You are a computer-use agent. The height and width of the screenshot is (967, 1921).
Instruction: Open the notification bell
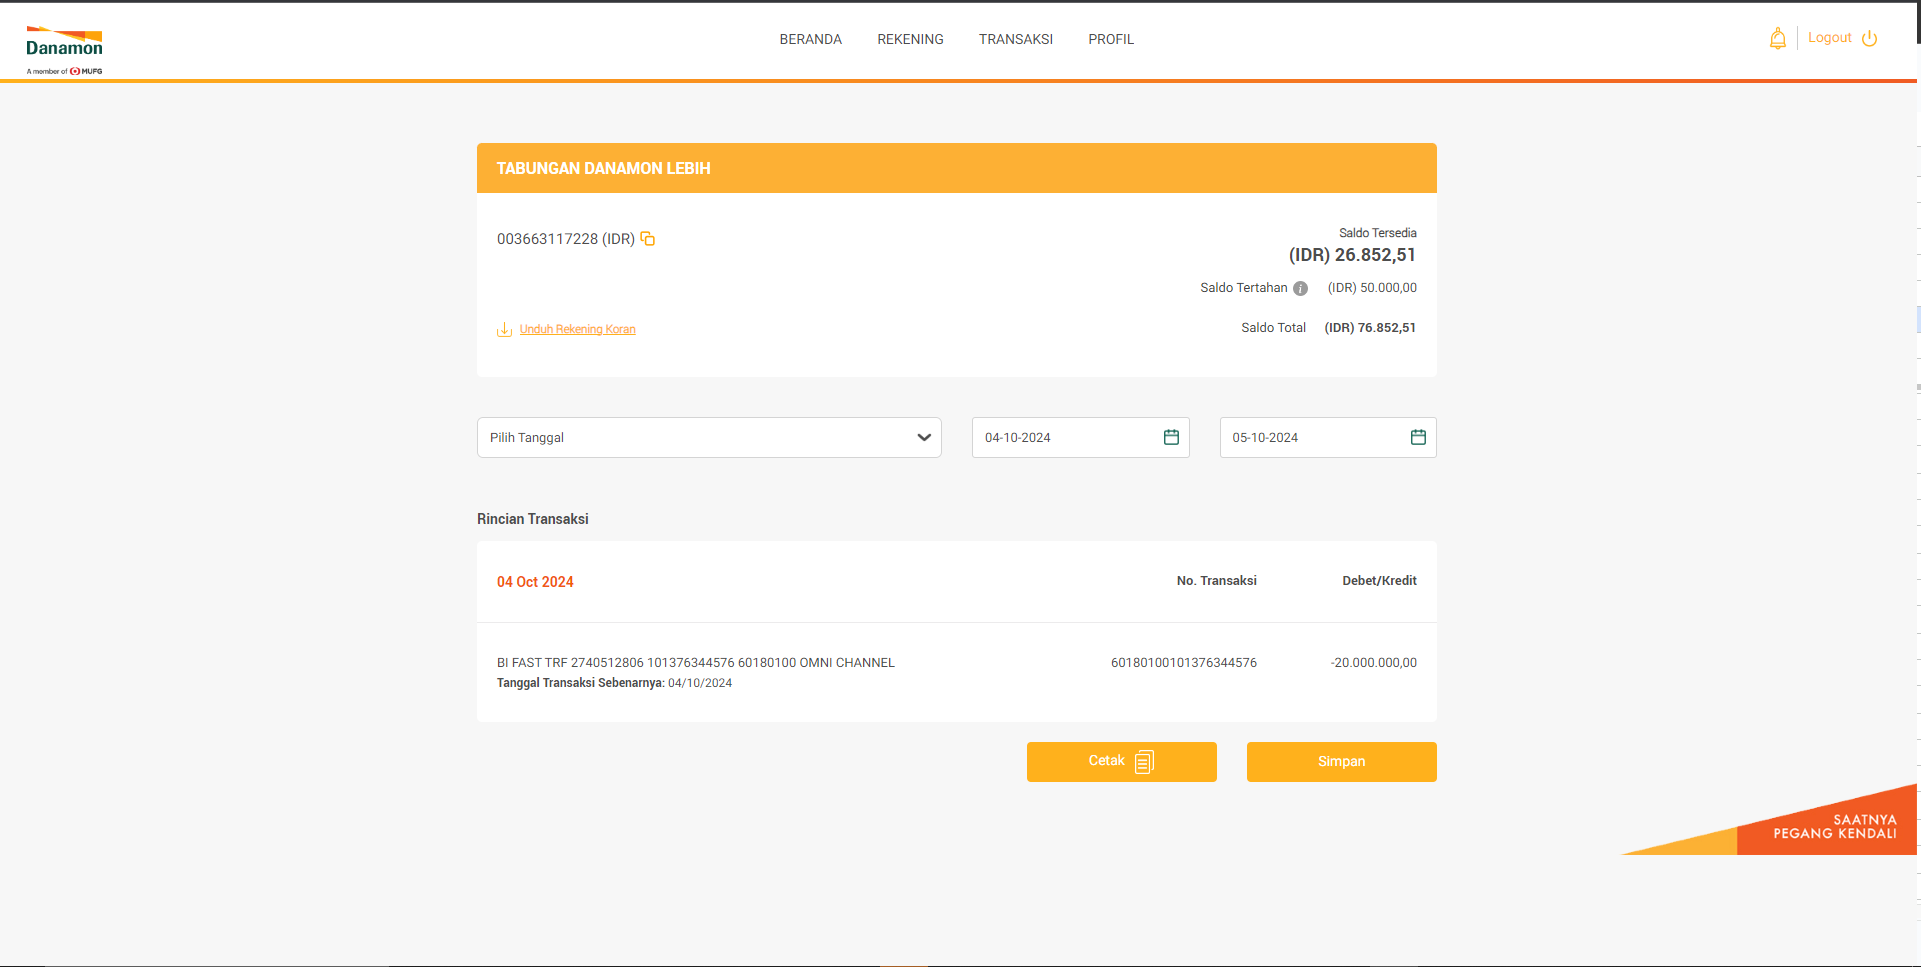1777,39
